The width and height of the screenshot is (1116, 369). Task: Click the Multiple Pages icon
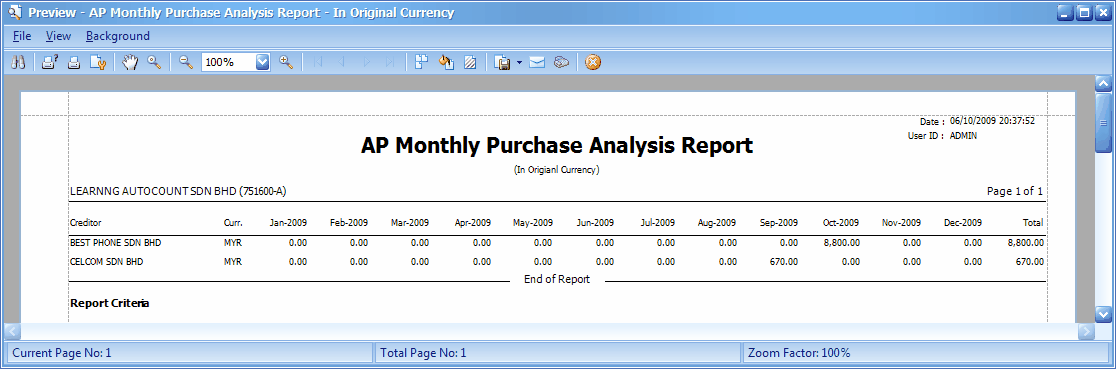[421, 63]
